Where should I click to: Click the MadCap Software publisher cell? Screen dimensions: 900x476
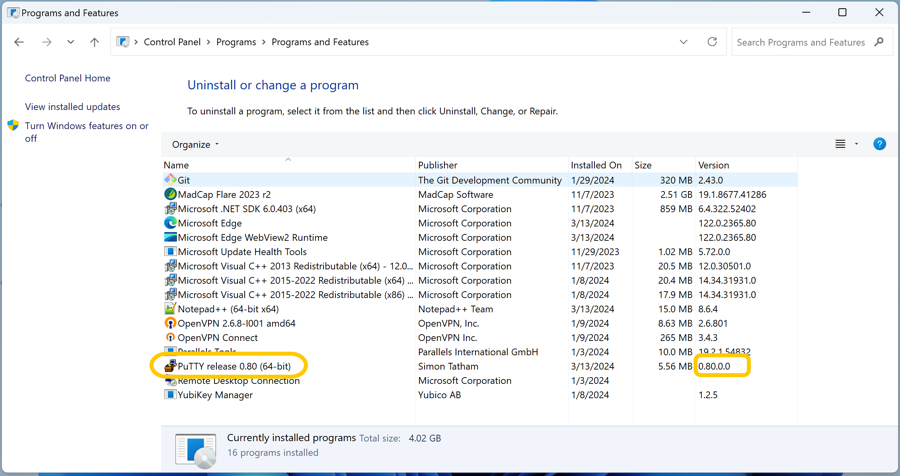pos(455,194)
